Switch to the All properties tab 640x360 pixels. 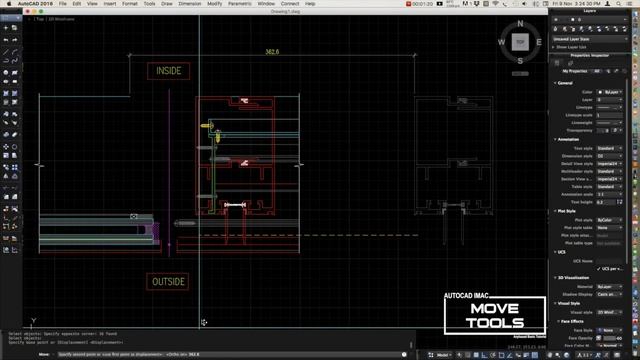click(597, 71)
